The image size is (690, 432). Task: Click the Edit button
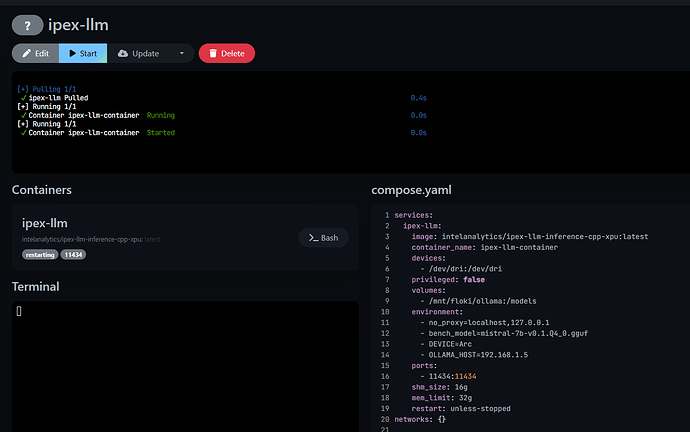click(36, 53)
